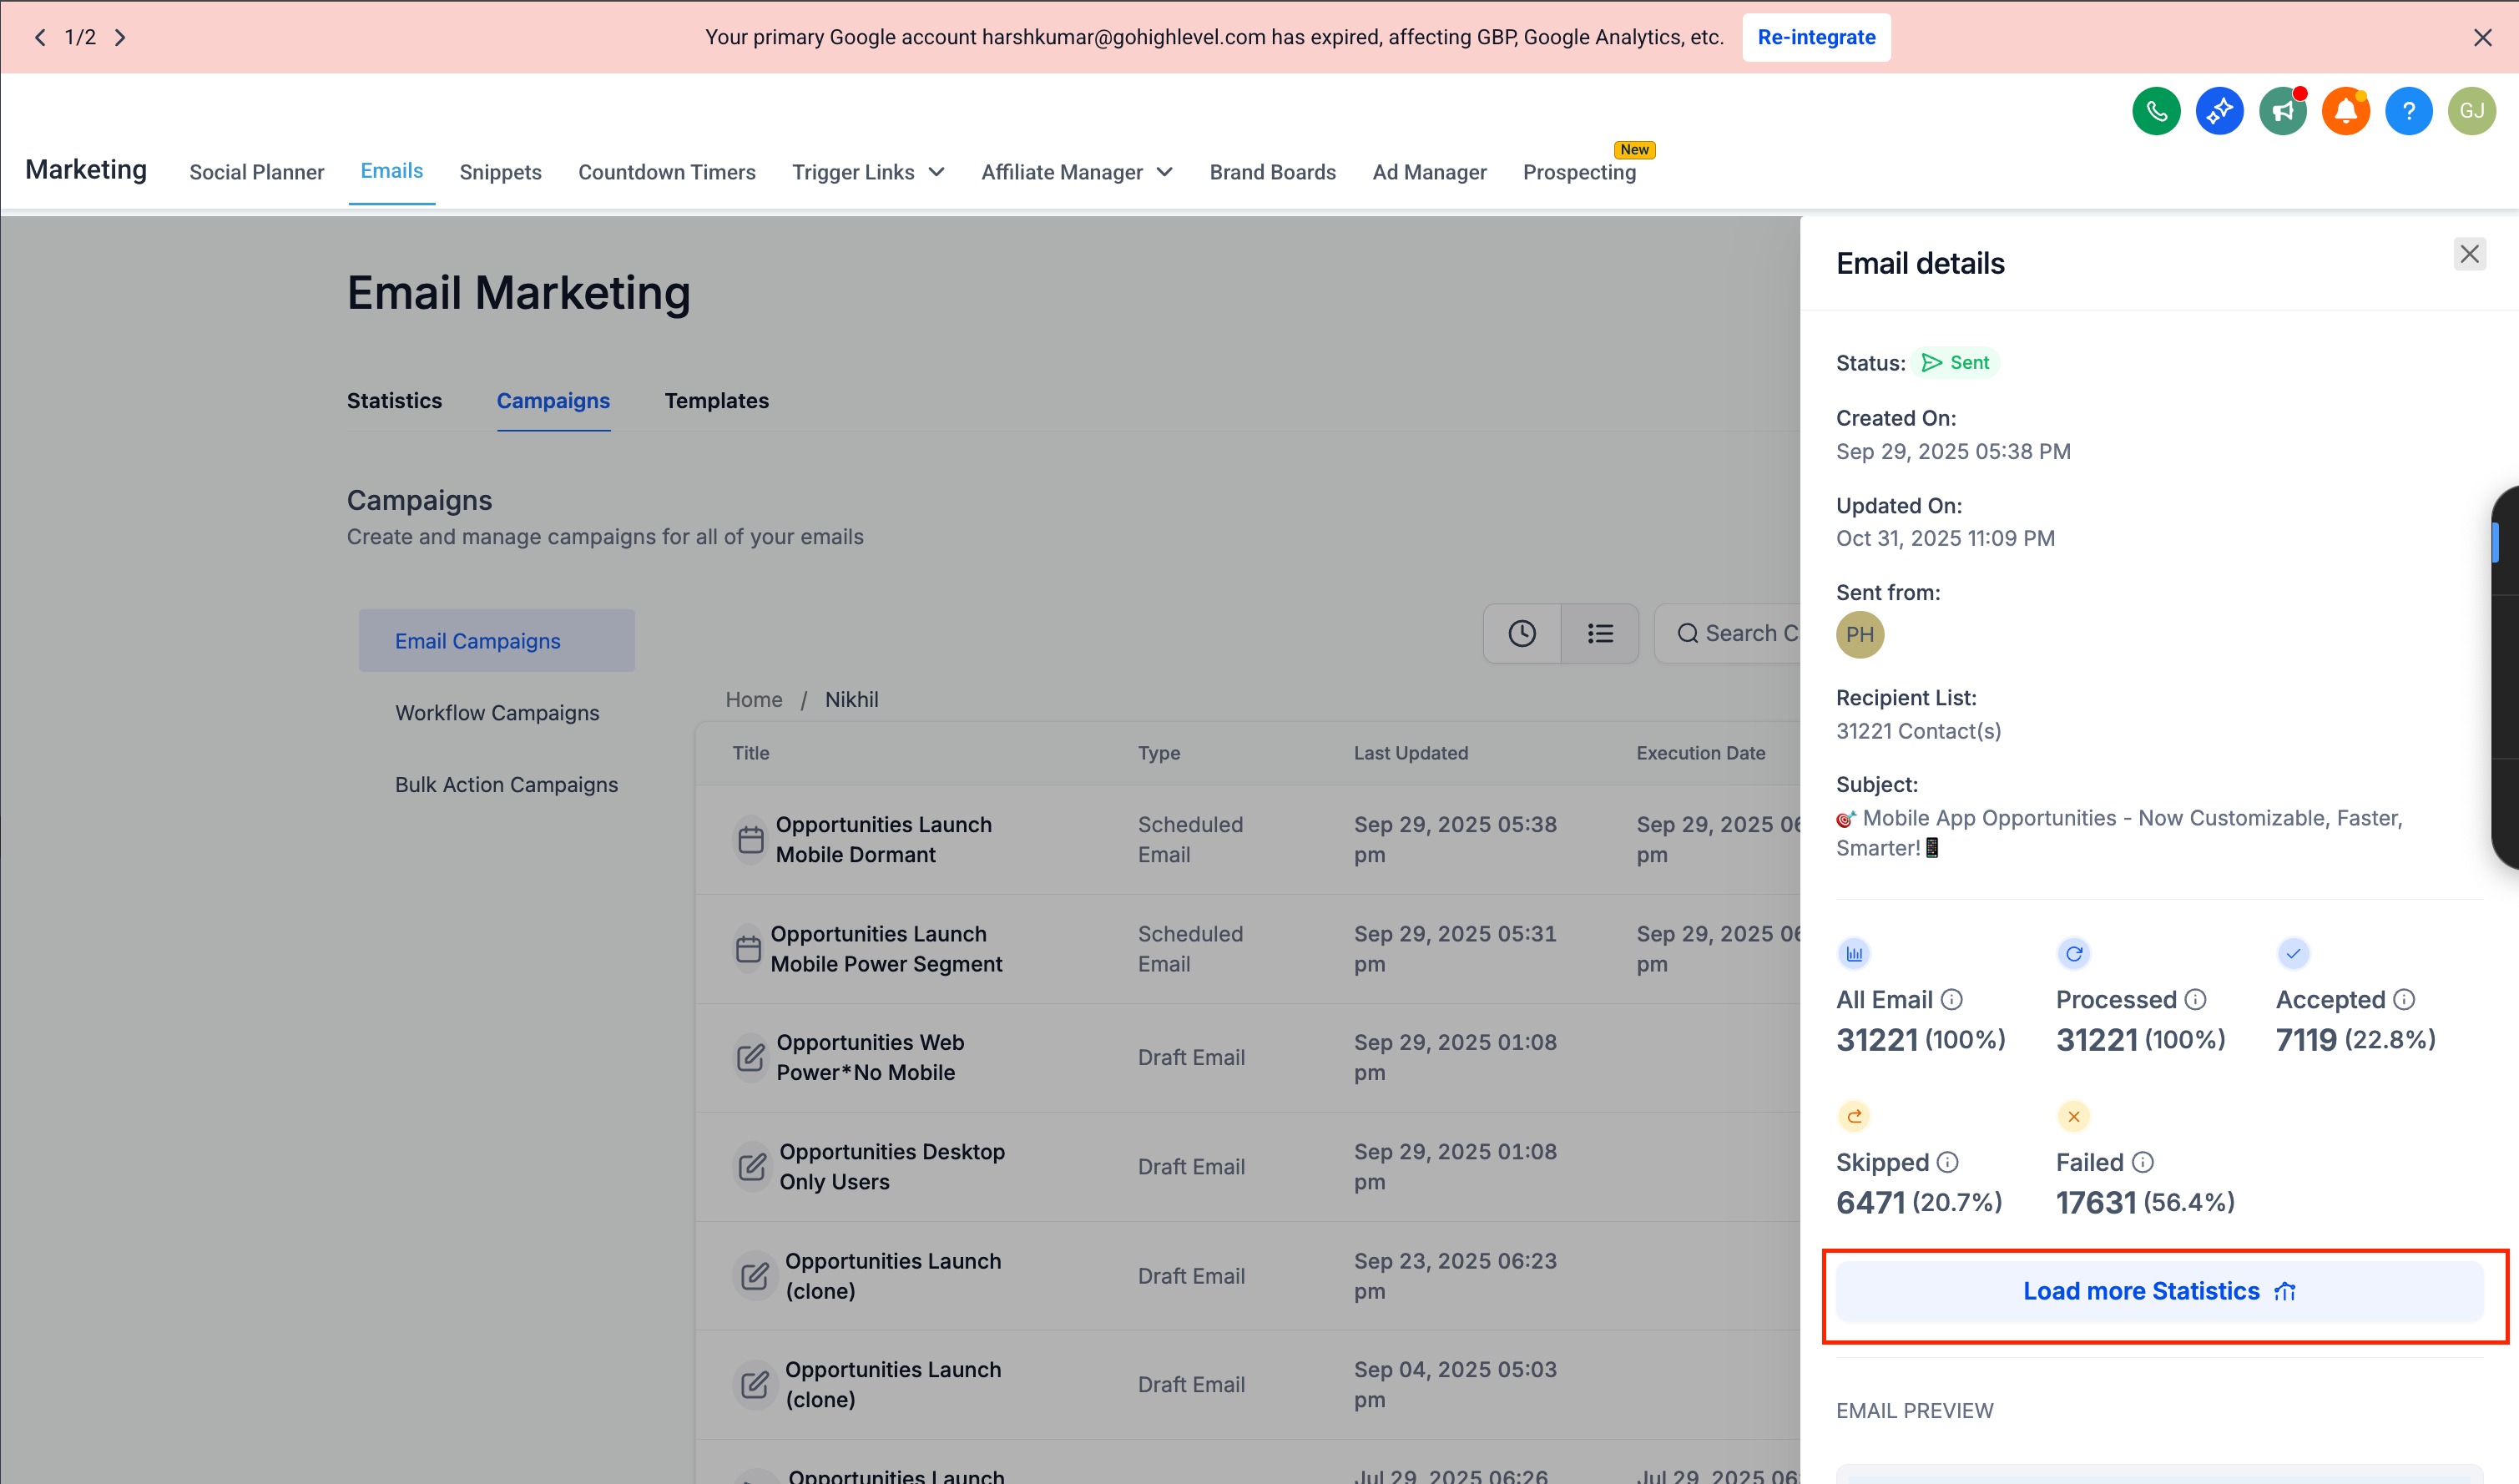Screen dimensions: 2519x1484
Task: Open the orange notifications bell
Action: coord(2345,111)
